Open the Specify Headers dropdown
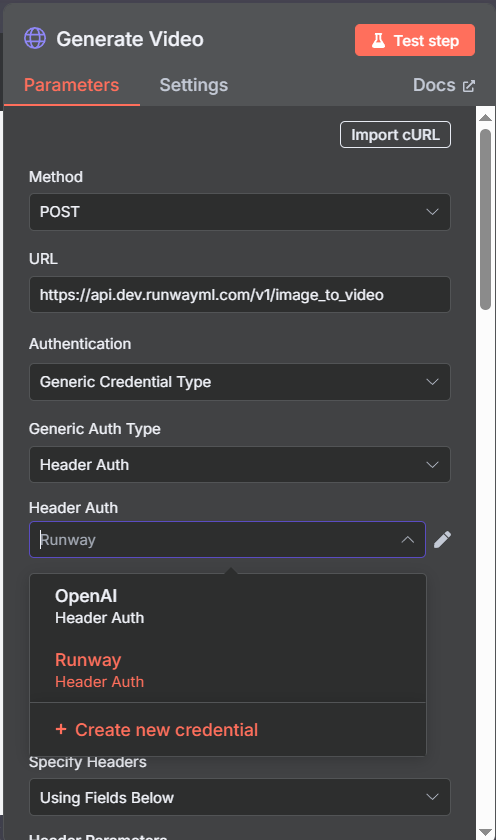The width and height of the screenshot is (496, 840). [239, 797]
